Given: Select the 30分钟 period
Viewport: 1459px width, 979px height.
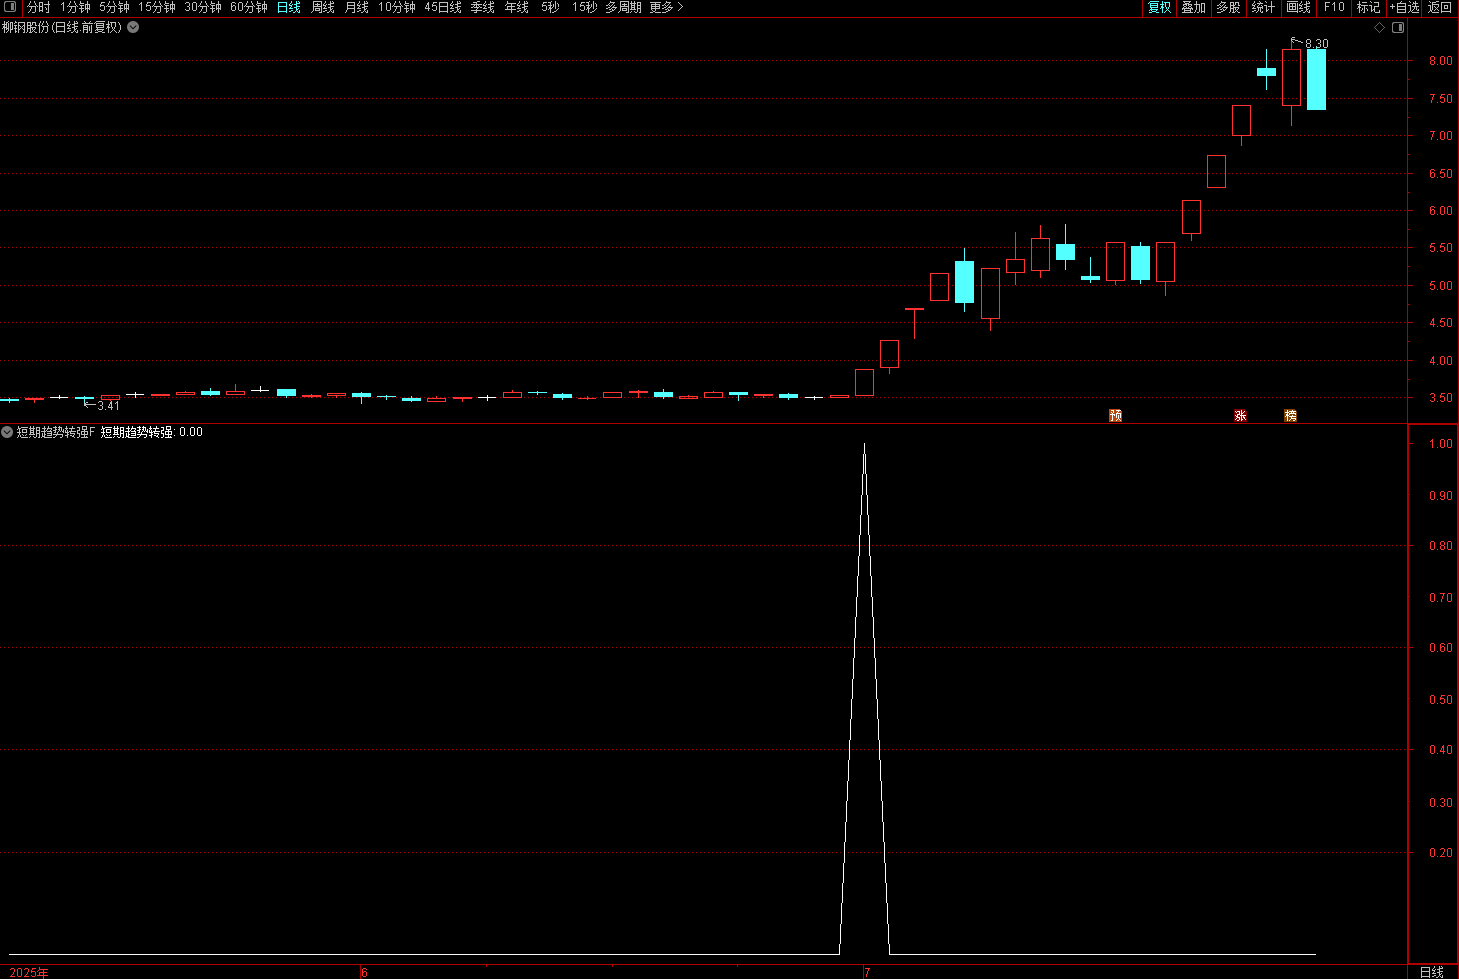Looking at the screenshot, I should (x=203, y=7).
